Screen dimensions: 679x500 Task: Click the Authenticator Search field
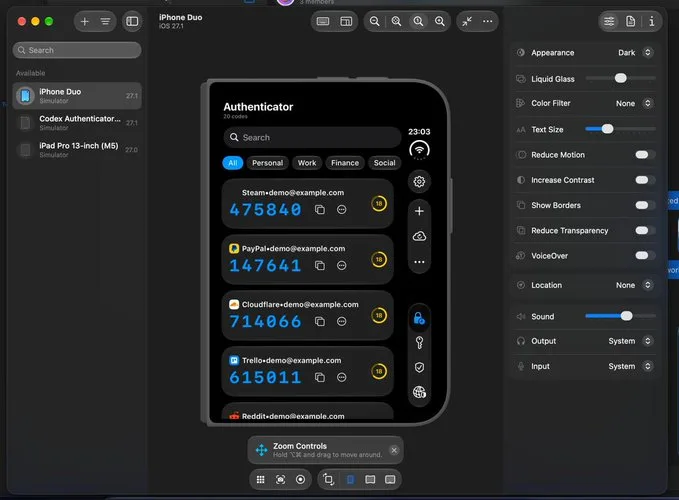pos(312,137)
